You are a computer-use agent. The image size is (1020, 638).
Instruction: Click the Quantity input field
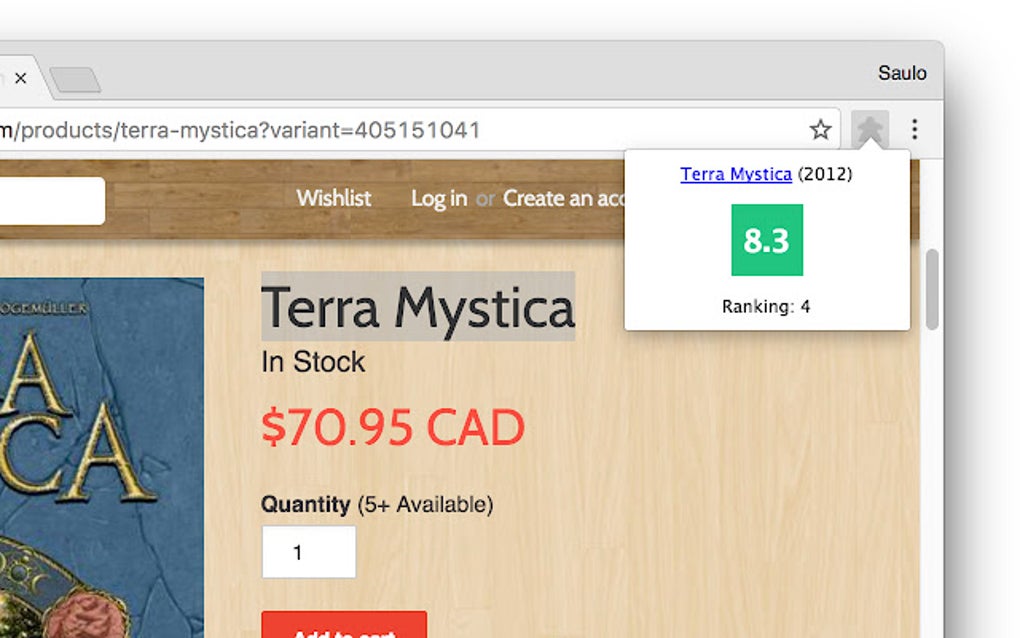(x=309, y=552)
